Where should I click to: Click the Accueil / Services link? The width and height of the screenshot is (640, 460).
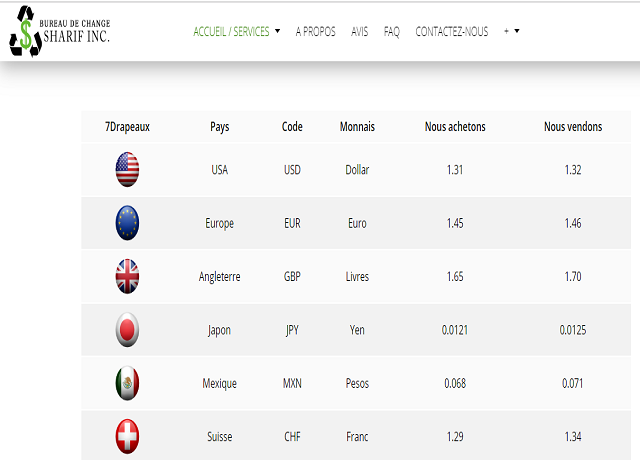click(231, 31)
